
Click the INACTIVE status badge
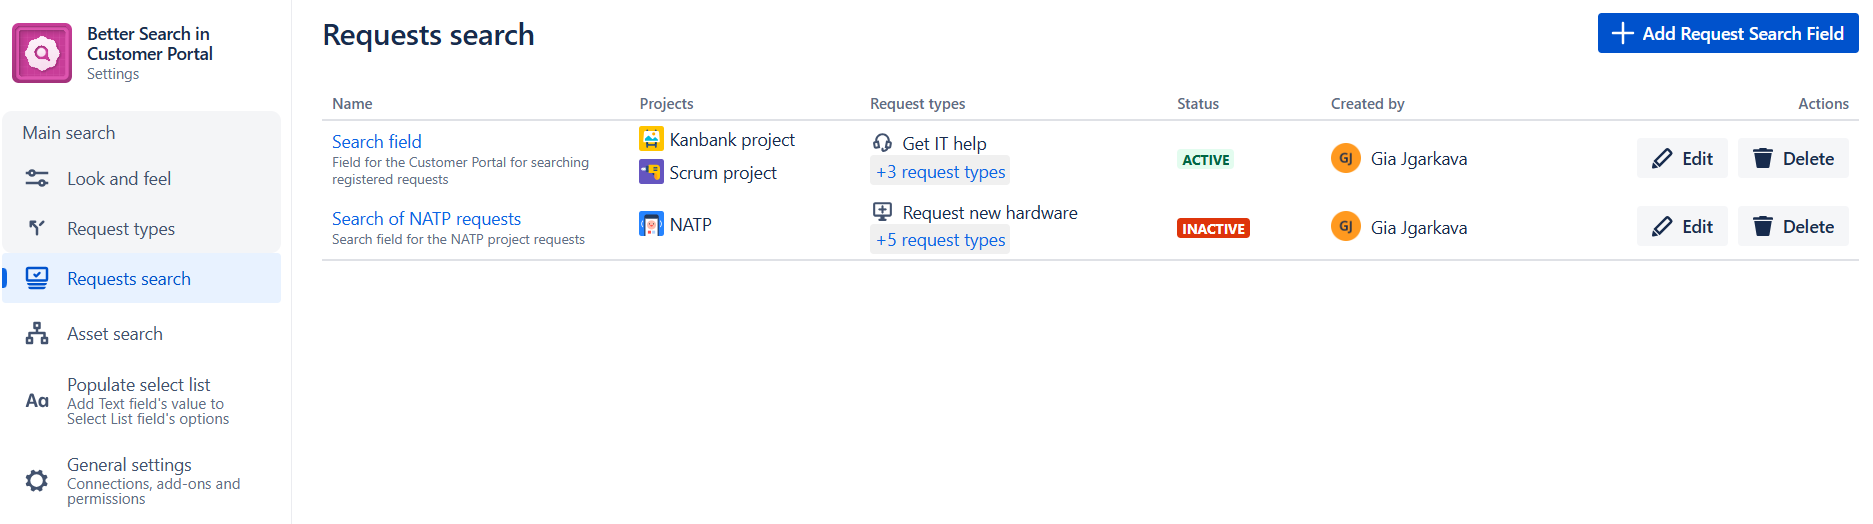1213,229
